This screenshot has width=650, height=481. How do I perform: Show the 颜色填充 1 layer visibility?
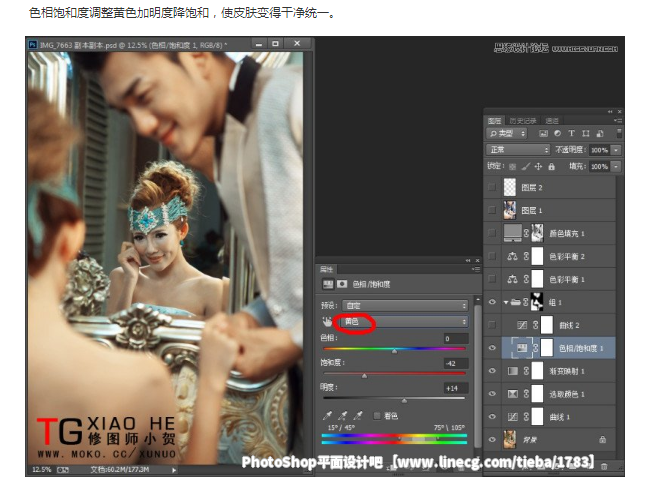[492, 233]
